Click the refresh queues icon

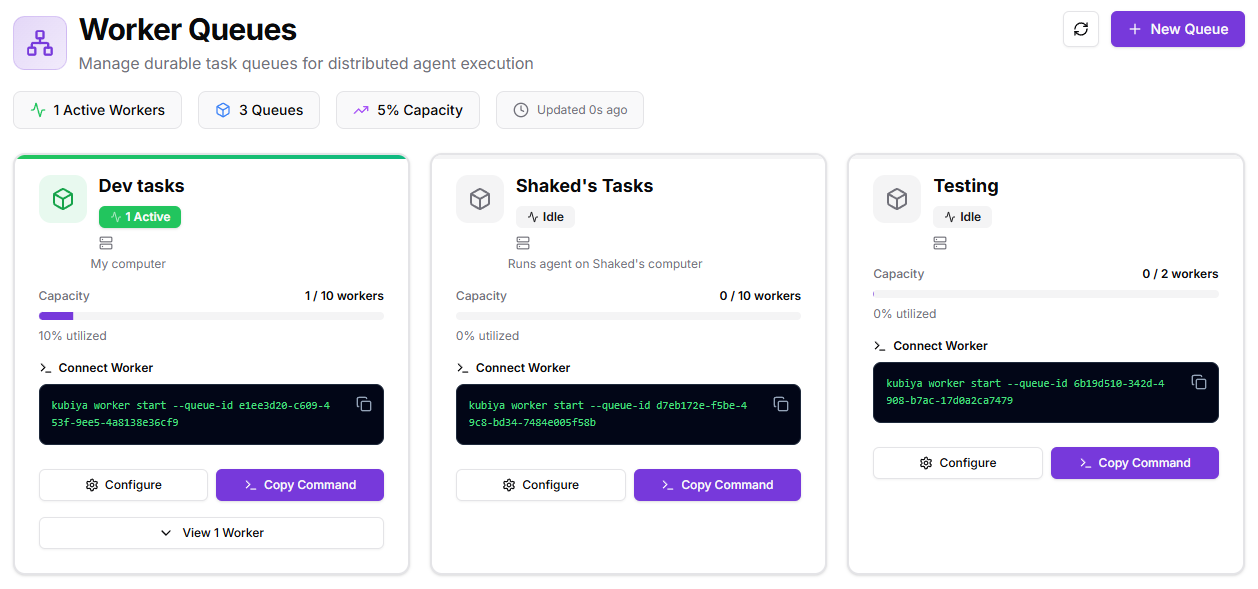[x=1081, y=29]
